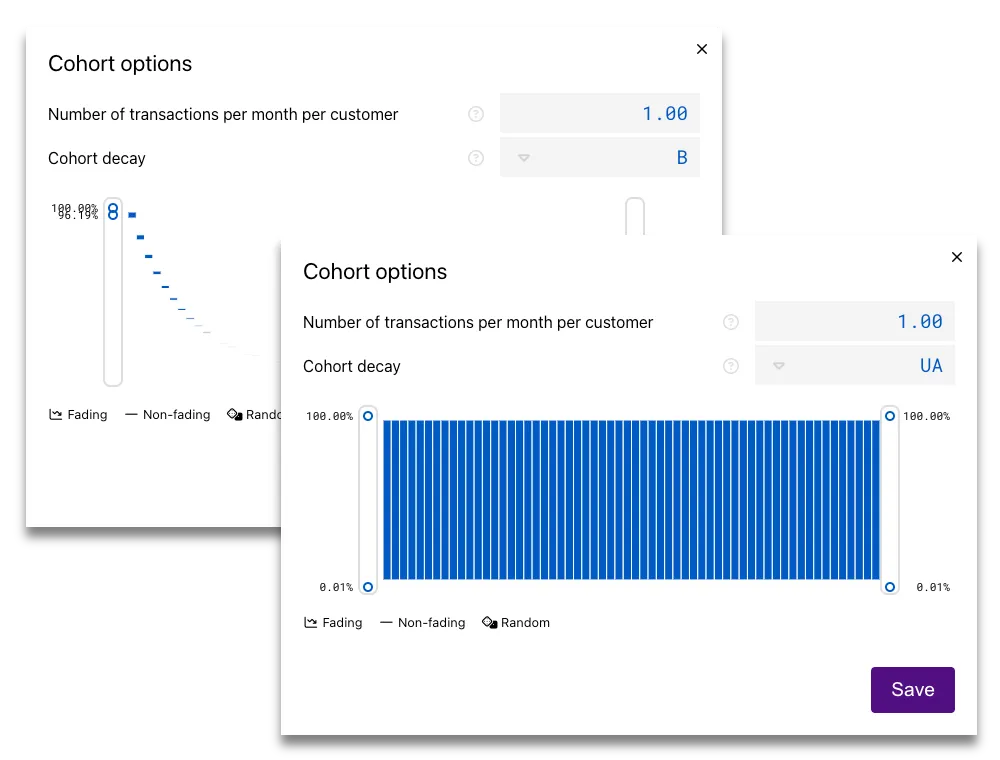Select Fading preset in front dialog
Screen dimensions: 1000x760
pyautogui.click(x=333, y=622)
